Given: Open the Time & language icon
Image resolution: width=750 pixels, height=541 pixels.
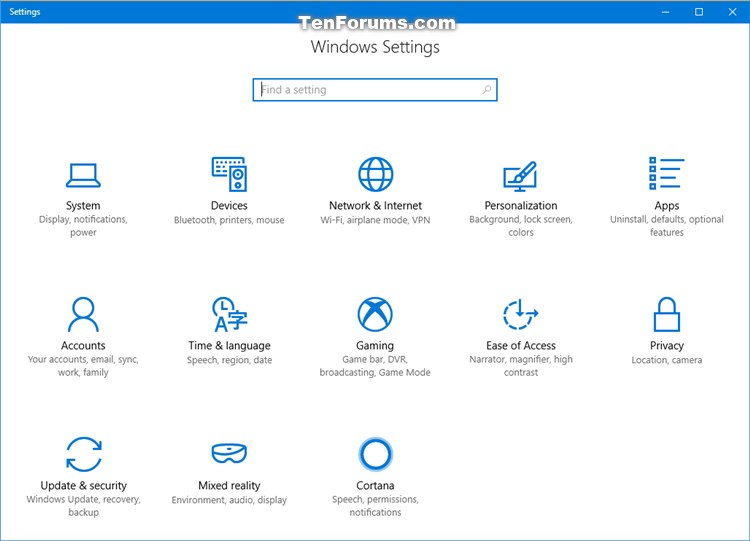Looking at the screenshot, I should coord(230,314).
